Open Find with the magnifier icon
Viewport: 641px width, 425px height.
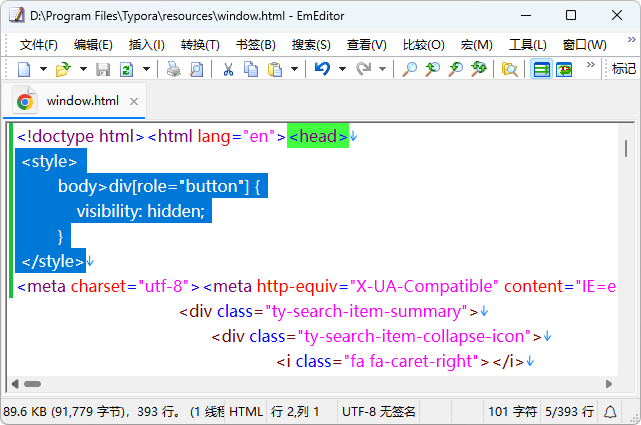410,69
